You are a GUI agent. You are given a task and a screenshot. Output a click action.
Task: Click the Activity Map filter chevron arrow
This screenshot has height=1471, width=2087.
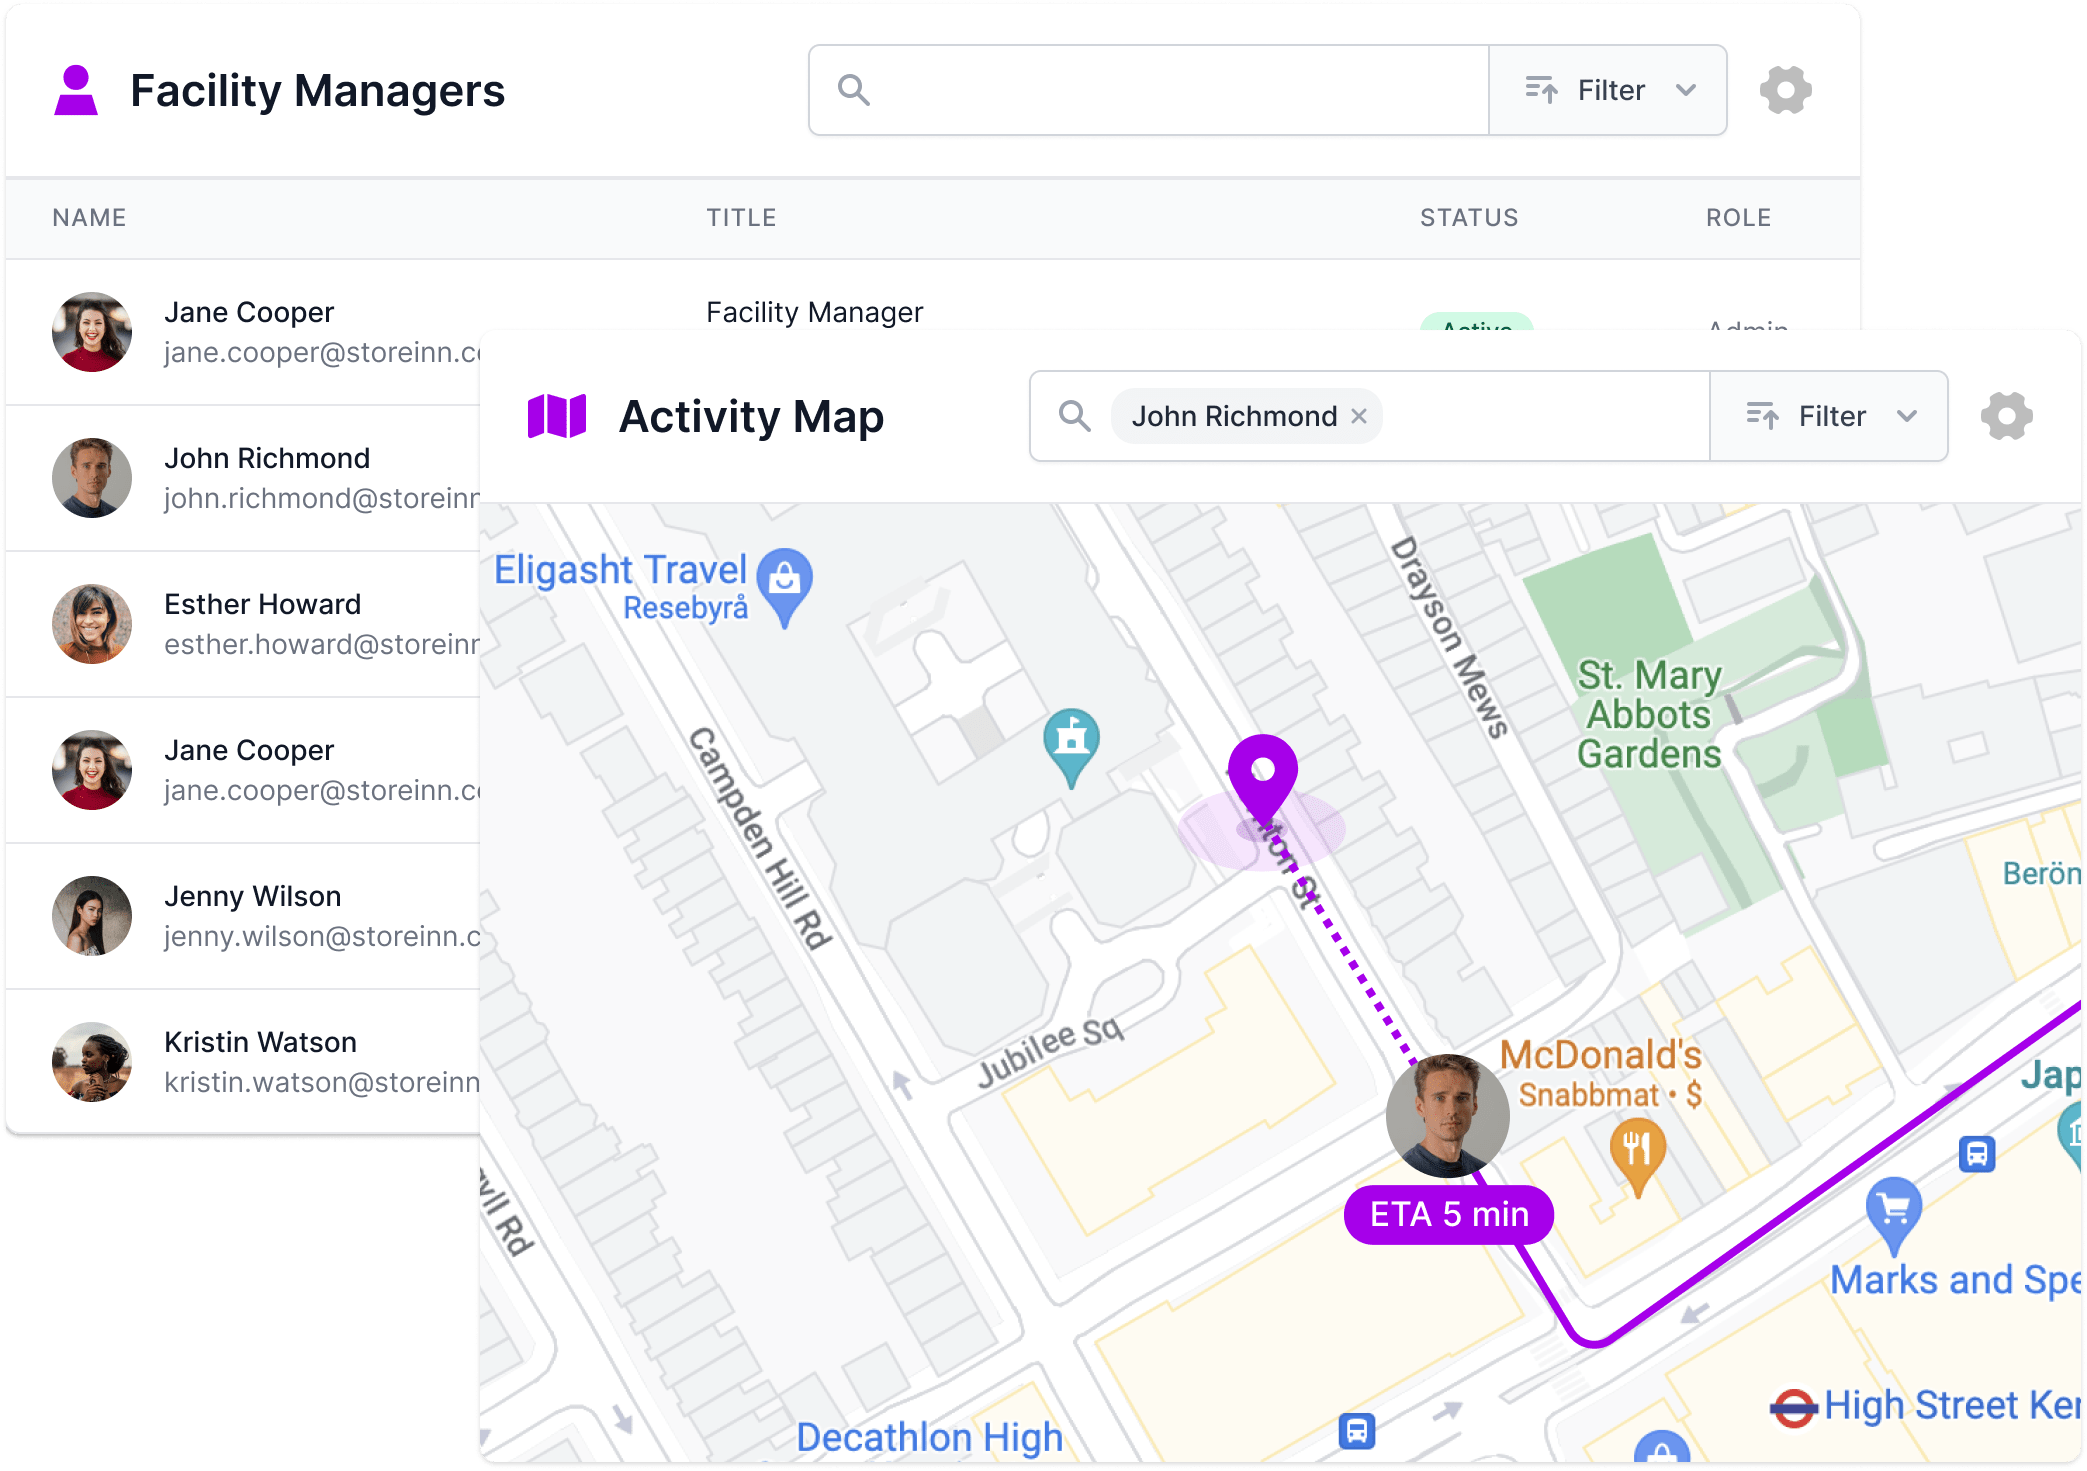coord(1907,416)
